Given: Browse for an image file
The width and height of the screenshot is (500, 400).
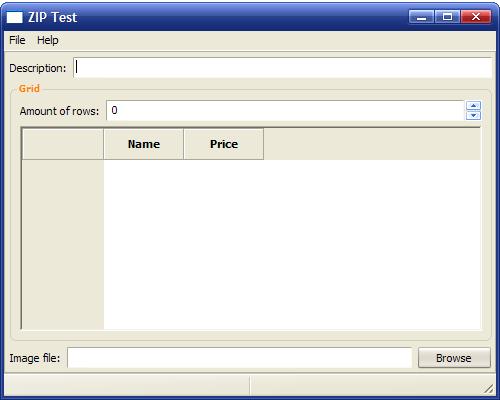Looking at the screenshot, I should point(454,358).
